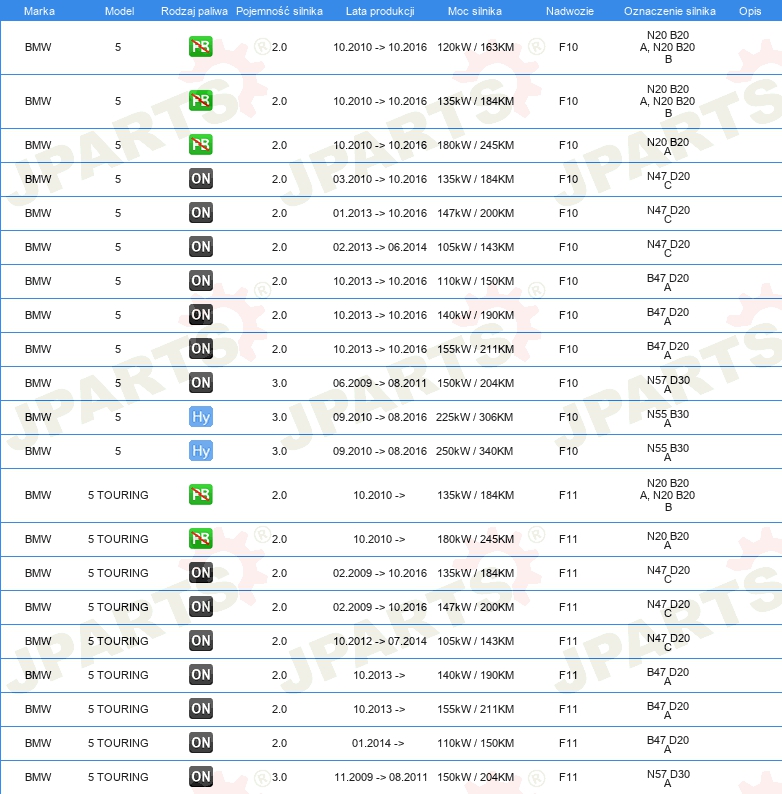Click the Lata produkcji column header

380,11
